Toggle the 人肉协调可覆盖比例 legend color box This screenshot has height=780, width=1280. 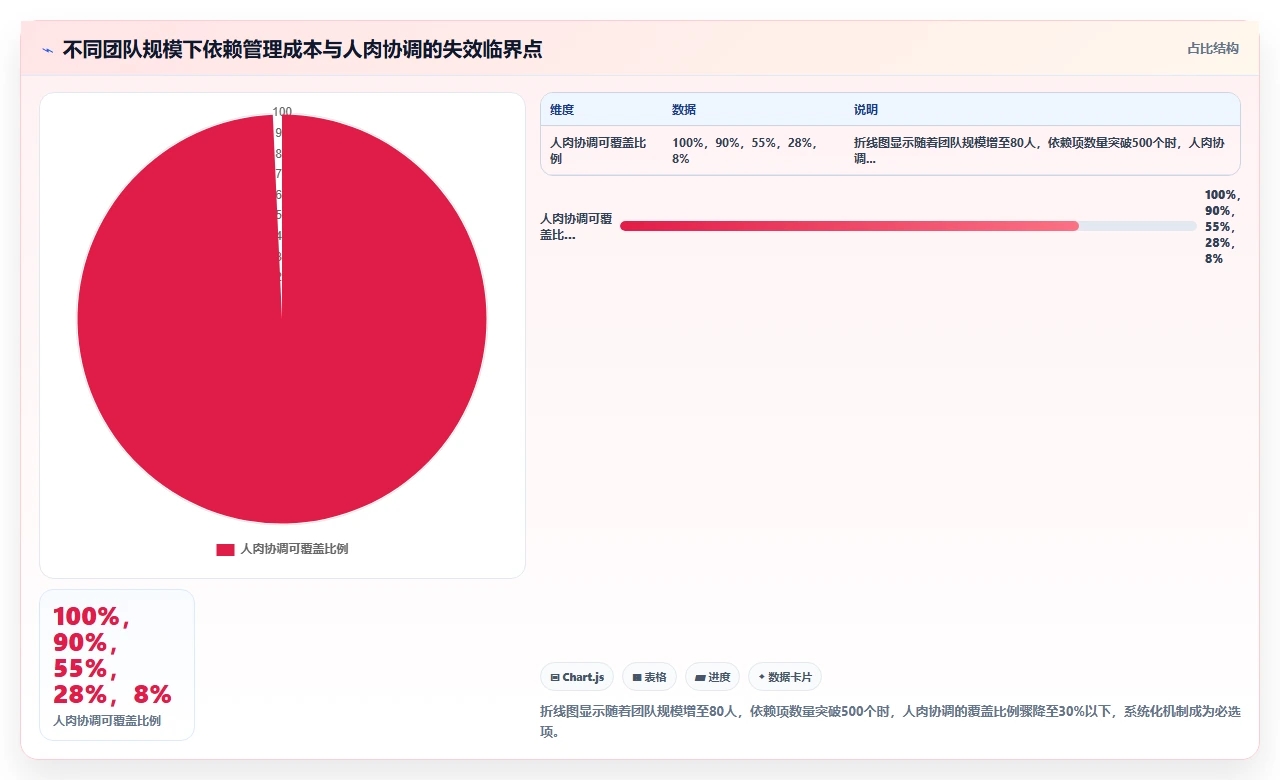(225, 549)
